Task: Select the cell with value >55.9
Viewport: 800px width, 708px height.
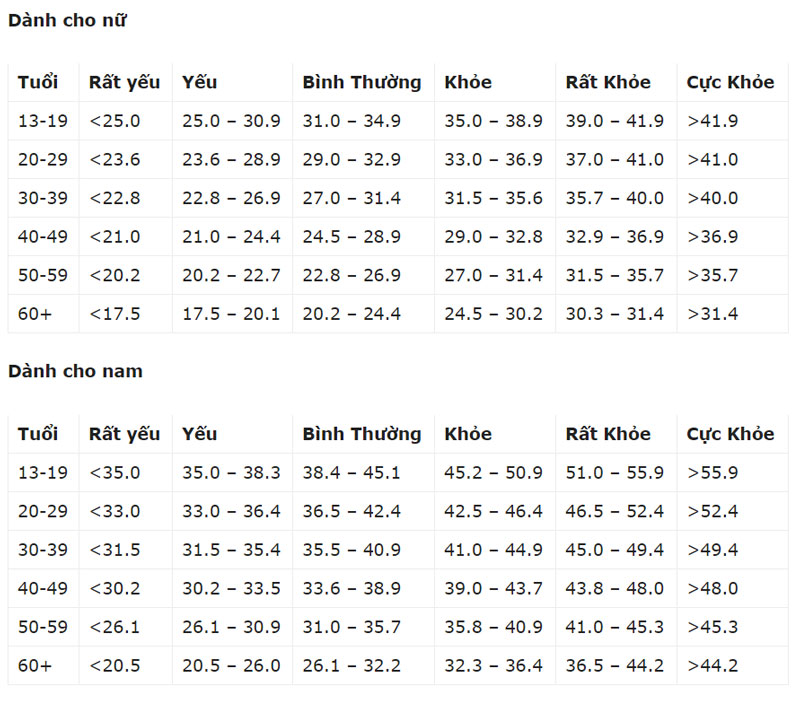Action: point(712,473)
